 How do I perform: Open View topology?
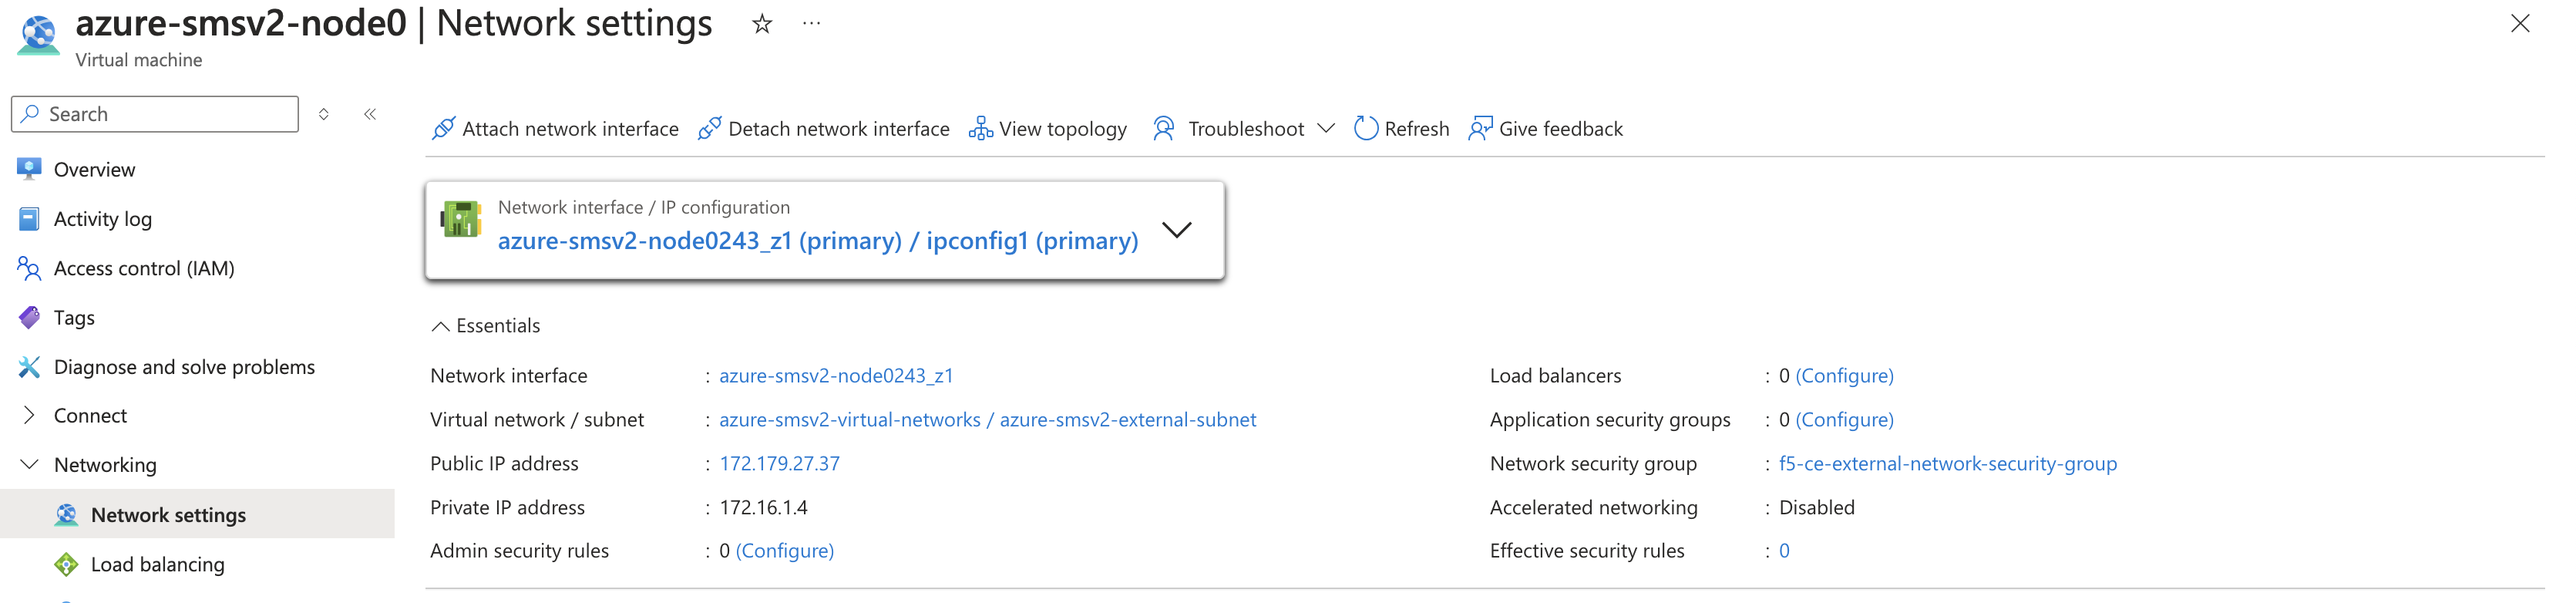[1048, 129]
